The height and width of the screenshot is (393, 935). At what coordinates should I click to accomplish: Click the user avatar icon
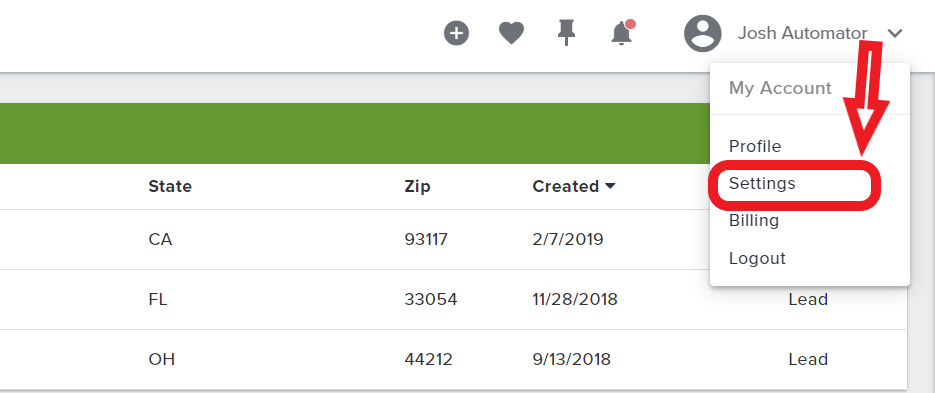[702, 33]
